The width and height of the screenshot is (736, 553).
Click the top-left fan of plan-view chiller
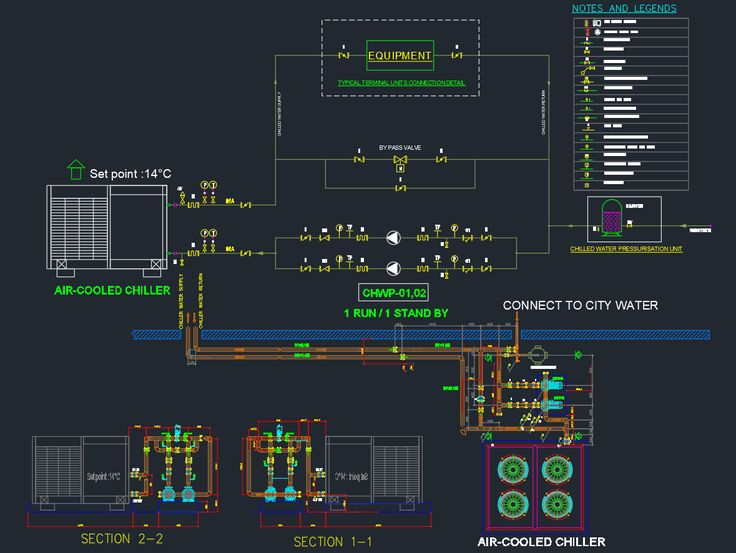click(512, 469)
